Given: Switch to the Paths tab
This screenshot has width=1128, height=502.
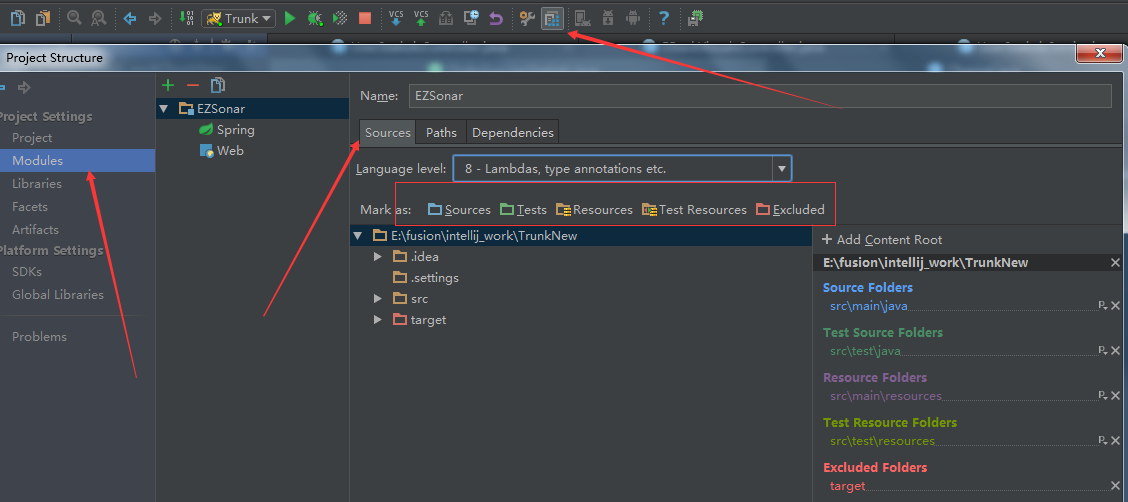Looking at the screenshot, I should coord(441,132).
